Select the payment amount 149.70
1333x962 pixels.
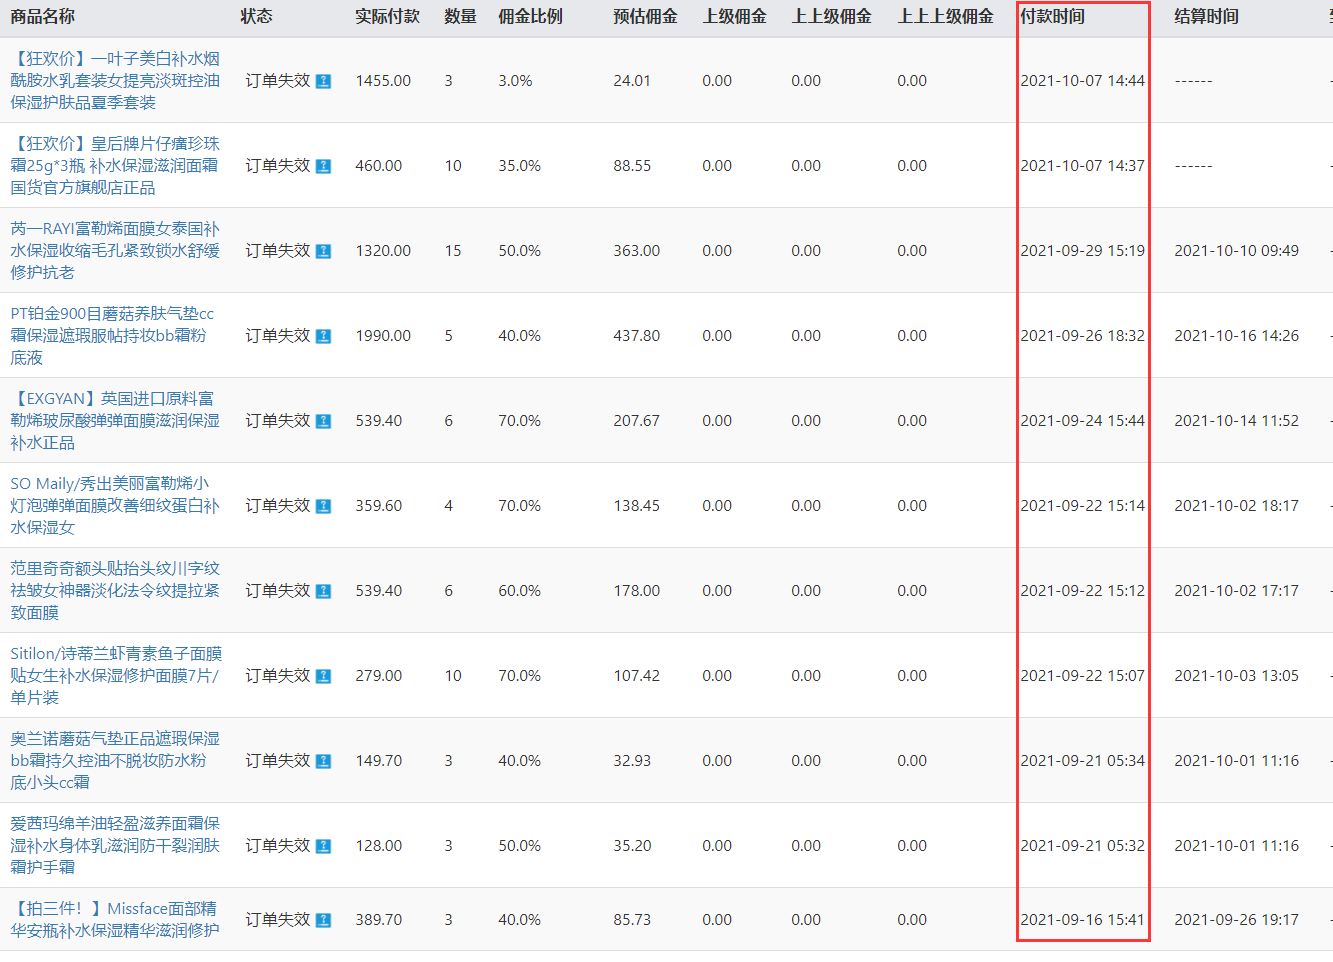[379, 761]
